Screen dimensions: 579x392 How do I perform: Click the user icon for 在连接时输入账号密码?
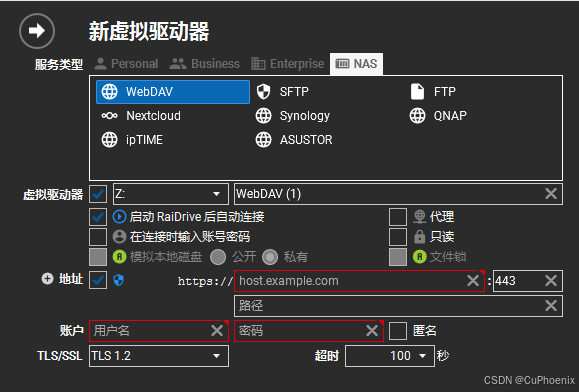click(x=119, y=237)
